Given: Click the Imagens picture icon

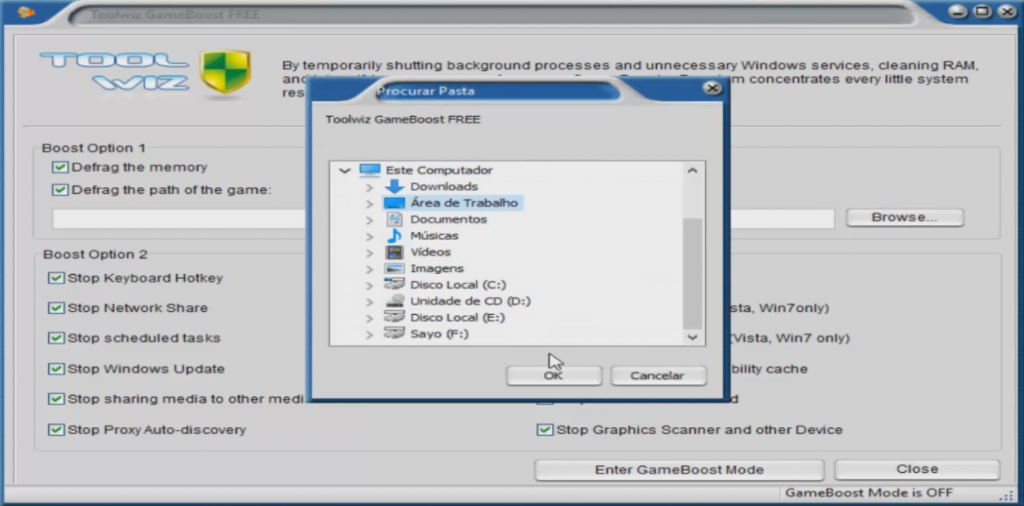Looking at the screenshot, I should (394, 268).
